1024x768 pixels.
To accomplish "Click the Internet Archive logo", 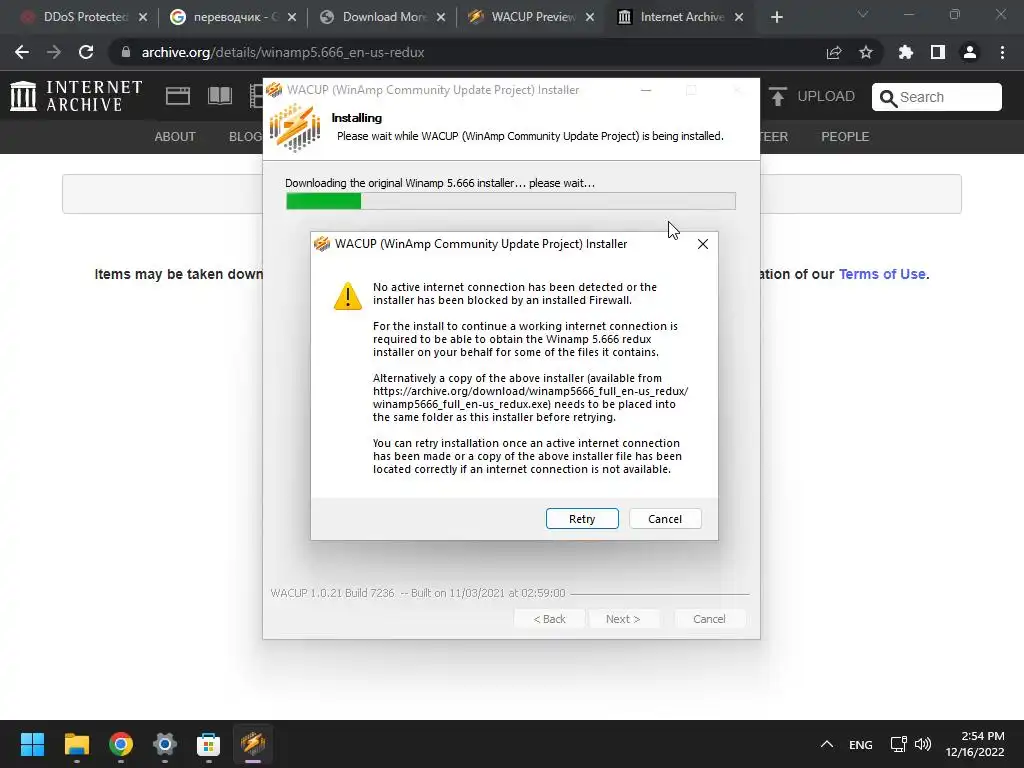I will tap(76, 96).
